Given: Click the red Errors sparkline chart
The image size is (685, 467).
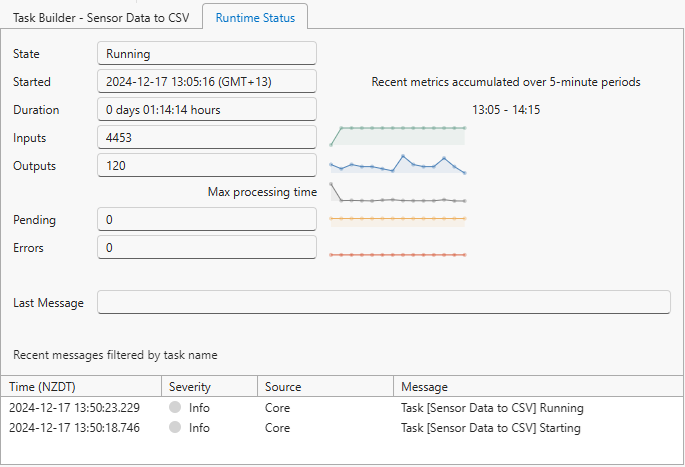Looking at the screenshot, I should 398,255.
